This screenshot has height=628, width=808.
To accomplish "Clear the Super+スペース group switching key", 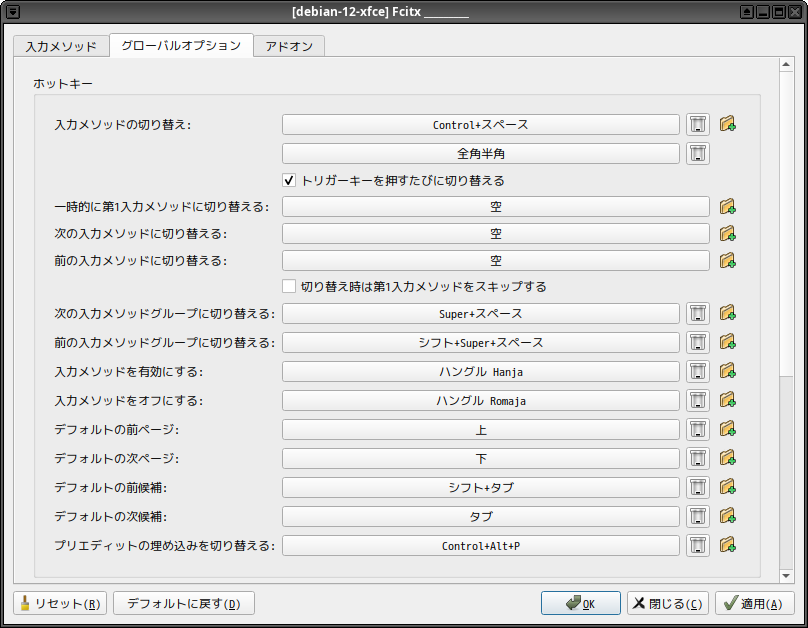I will (697, 312).
